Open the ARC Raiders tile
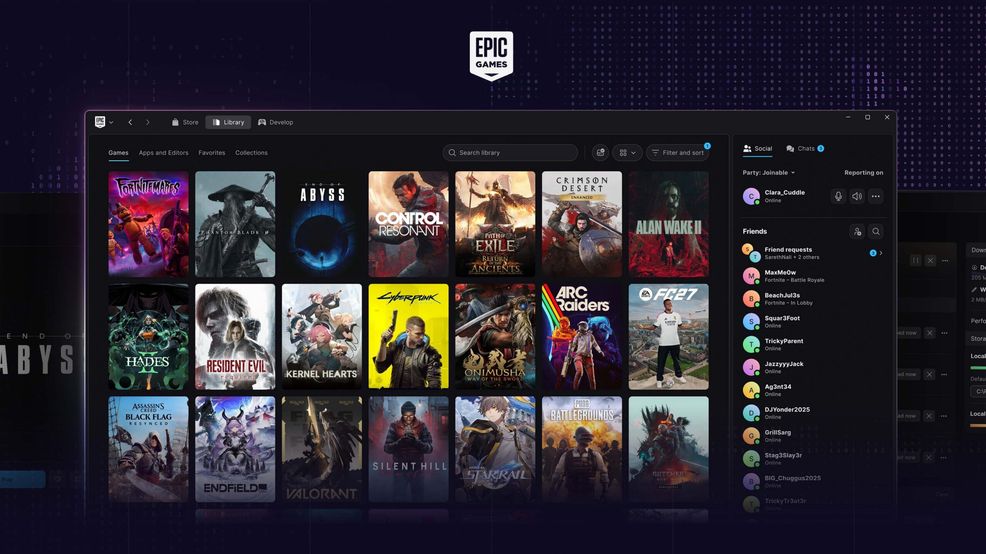Screen dimensions: 986x554 582,336
